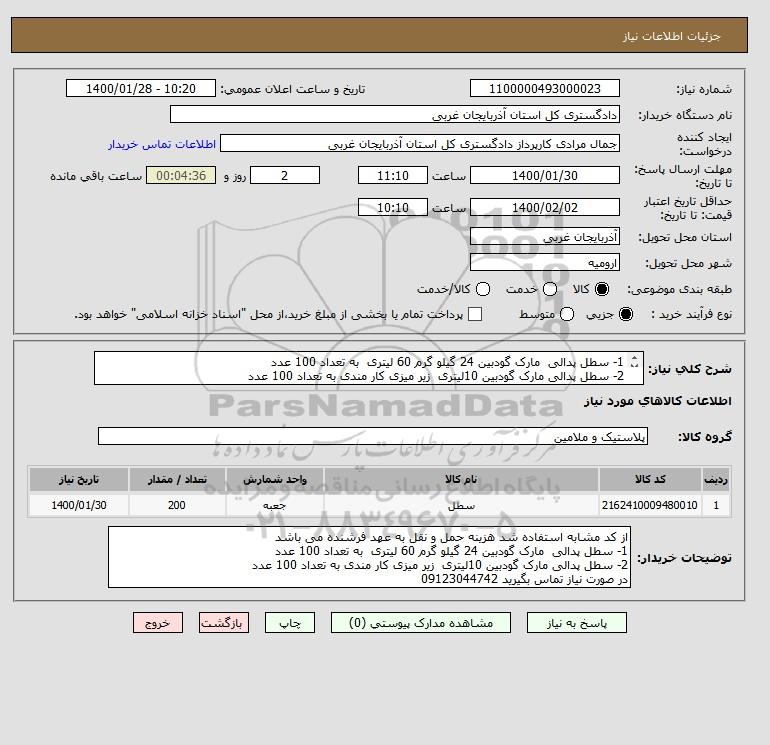Click price validity date 1400/02/02 field
The width and height of the screenshot is (770, 745).
tap(545, 207)
